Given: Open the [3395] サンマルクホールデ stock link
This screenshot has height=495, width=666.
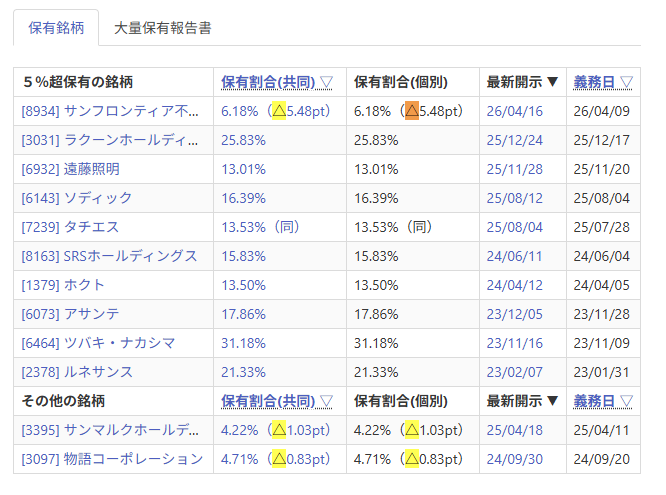Looking at the screenshot, I should [x=110, y=430].
